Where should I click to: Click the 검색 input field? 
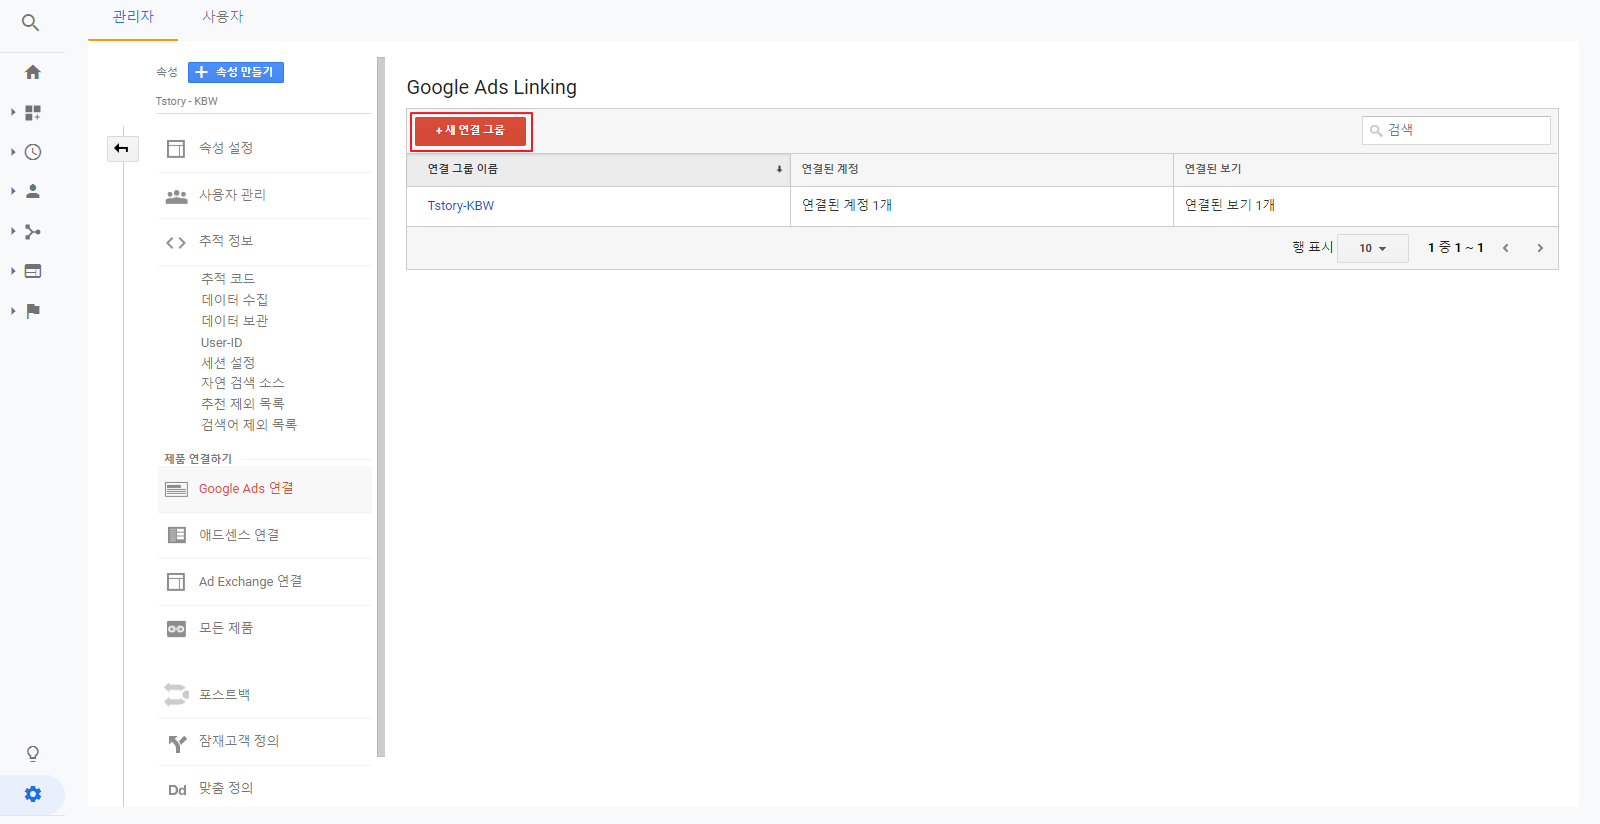(x=1456, y=130)
